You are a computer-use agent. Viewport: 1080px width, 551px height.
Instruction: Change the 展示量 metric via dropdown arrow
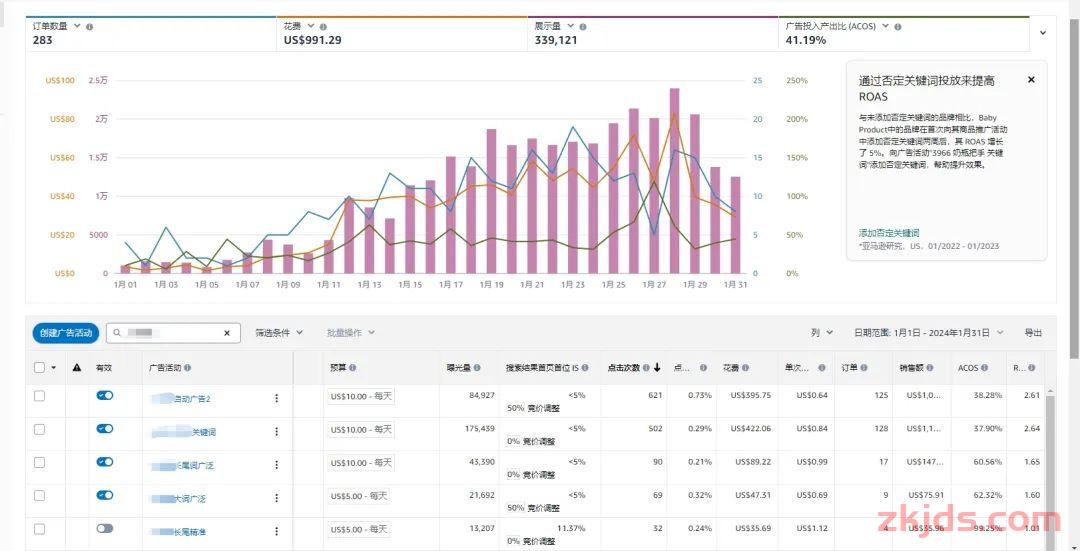click(570, 25)
